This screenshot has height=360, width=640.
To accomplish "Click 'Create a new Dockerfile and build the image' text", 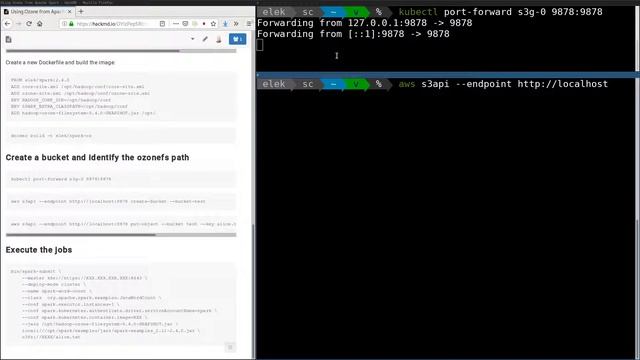I will click(60, 62).
